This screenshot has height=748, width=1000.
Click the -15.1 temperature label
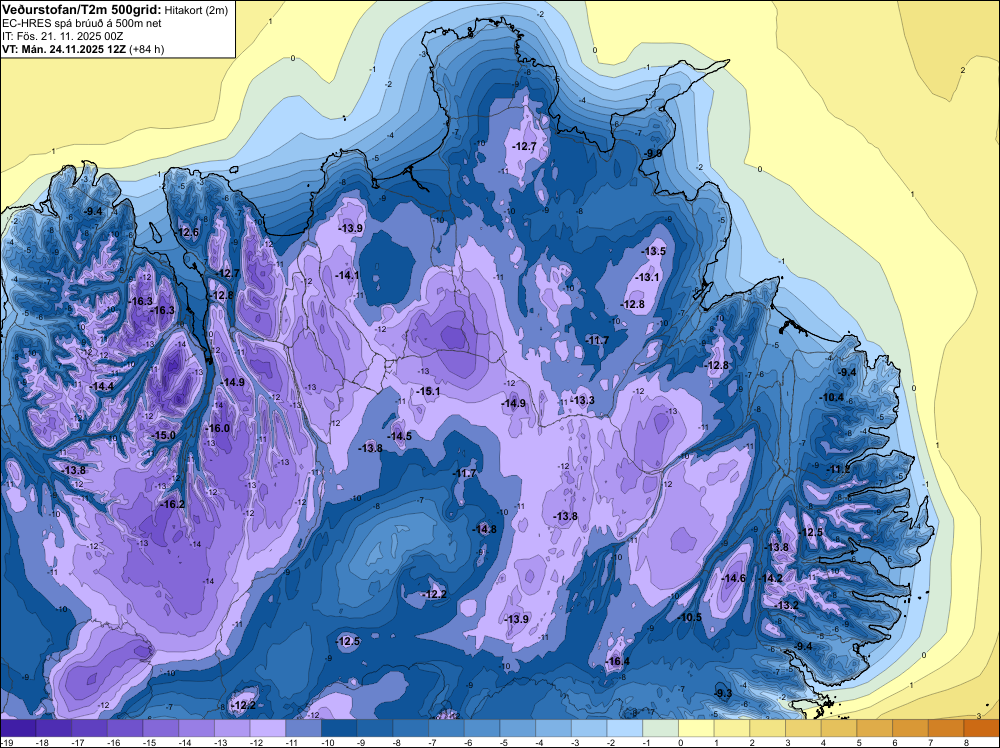coord(428,391)
